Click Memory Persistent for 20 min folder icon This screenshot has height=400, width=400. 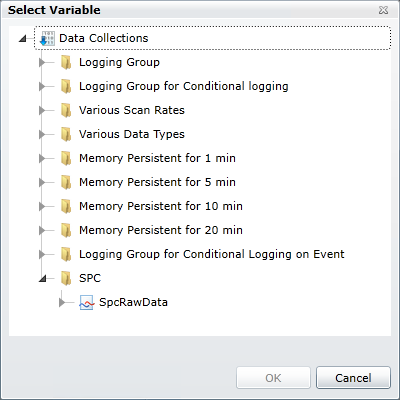tap(66, 230)
